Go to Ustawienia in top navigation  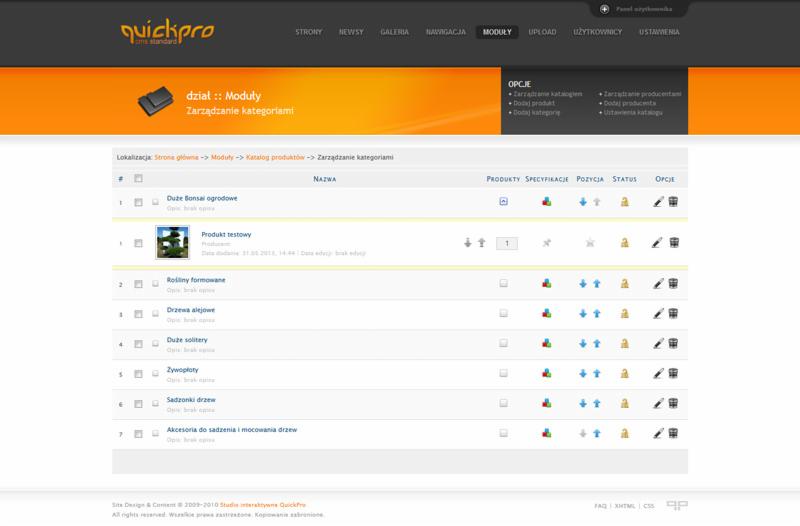659,32
